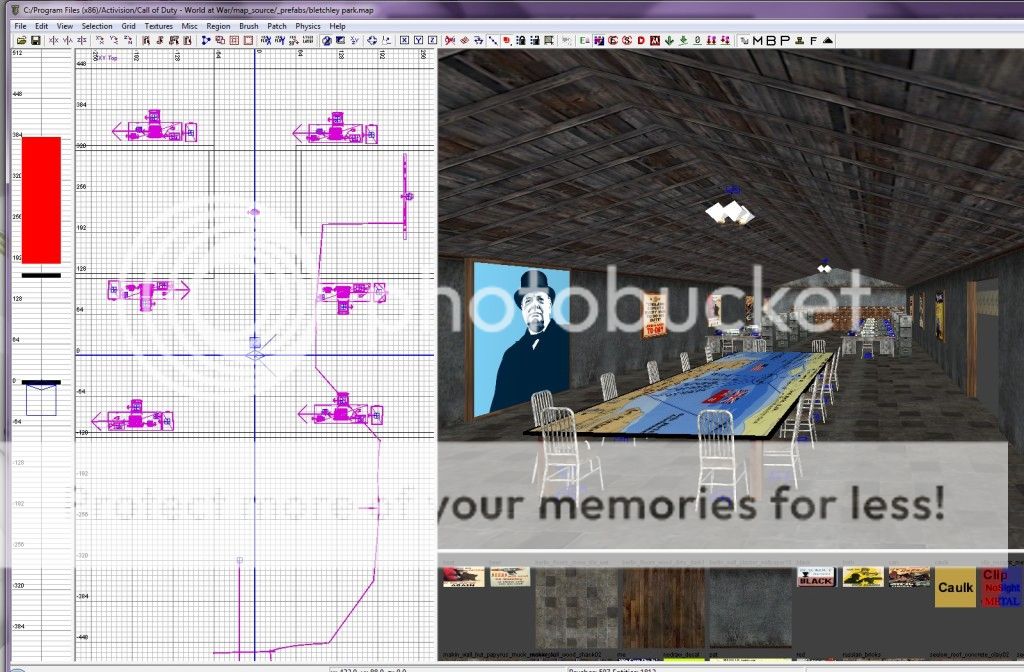The image size is (1024, 672).
Task: Toggle the P filter button
Action: [x=785, y=40]
